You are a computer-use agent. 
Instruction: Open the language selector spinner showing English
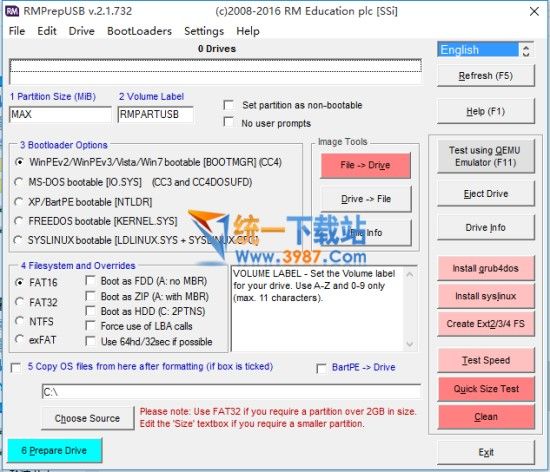[x=525, y=50]
